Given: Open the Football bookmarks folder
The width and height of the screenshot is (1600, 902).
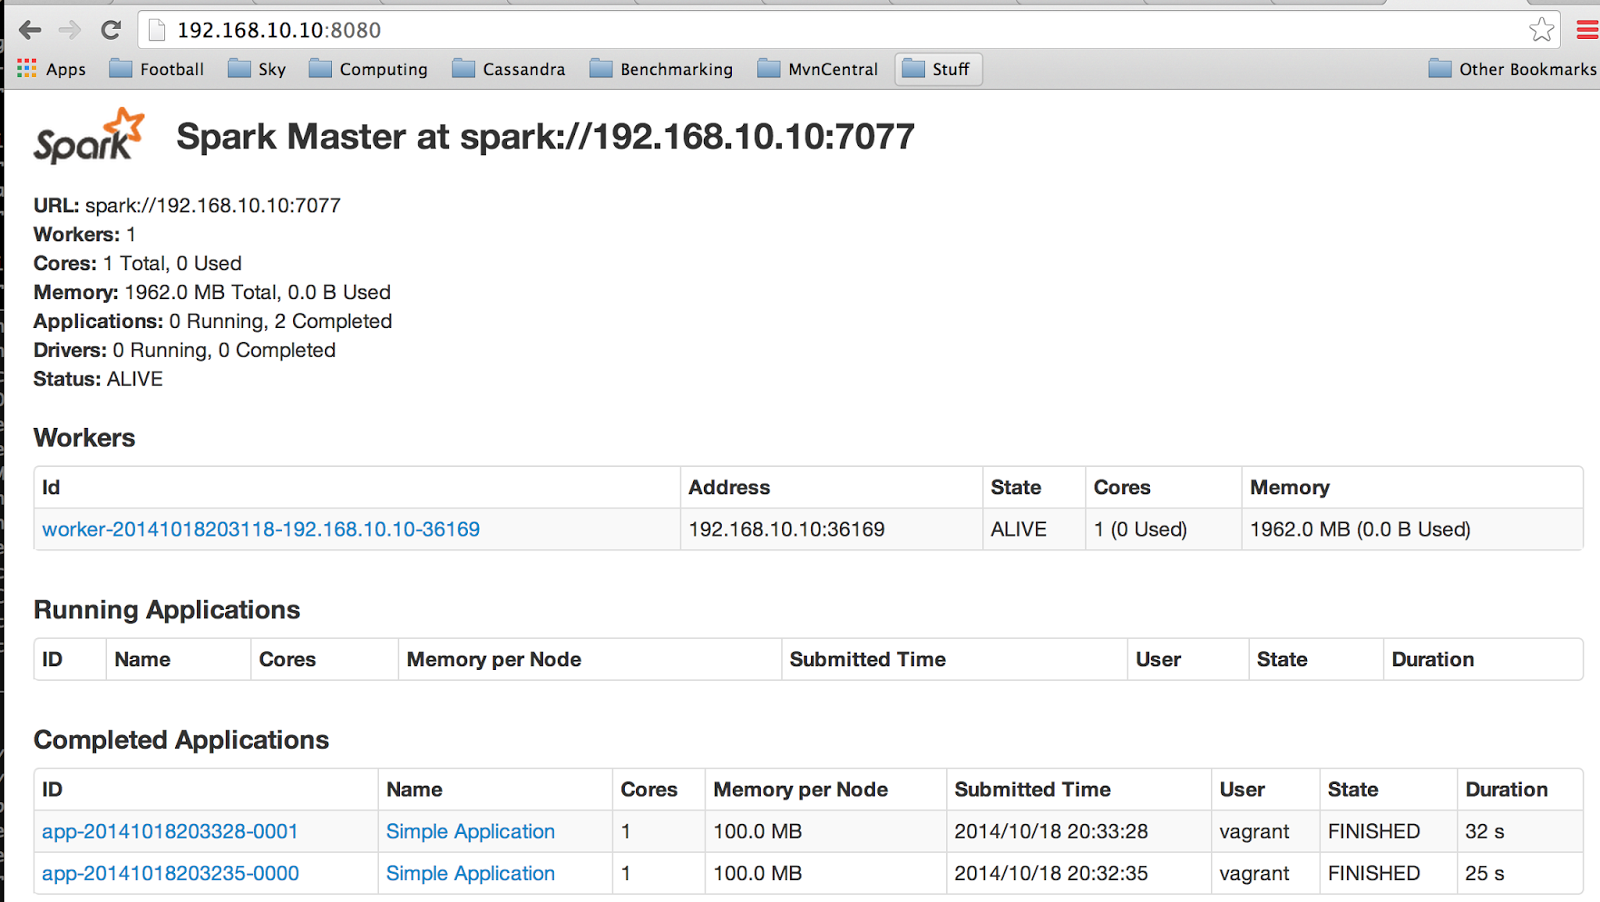Looking at the screenshot, I should [157, 69].
